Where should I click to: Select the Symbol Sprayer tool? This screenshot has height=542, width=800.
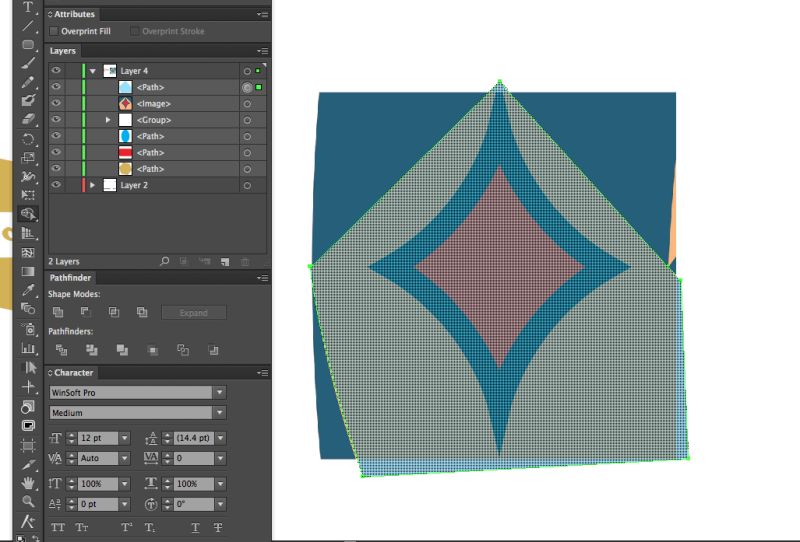(x=28, y=330)
